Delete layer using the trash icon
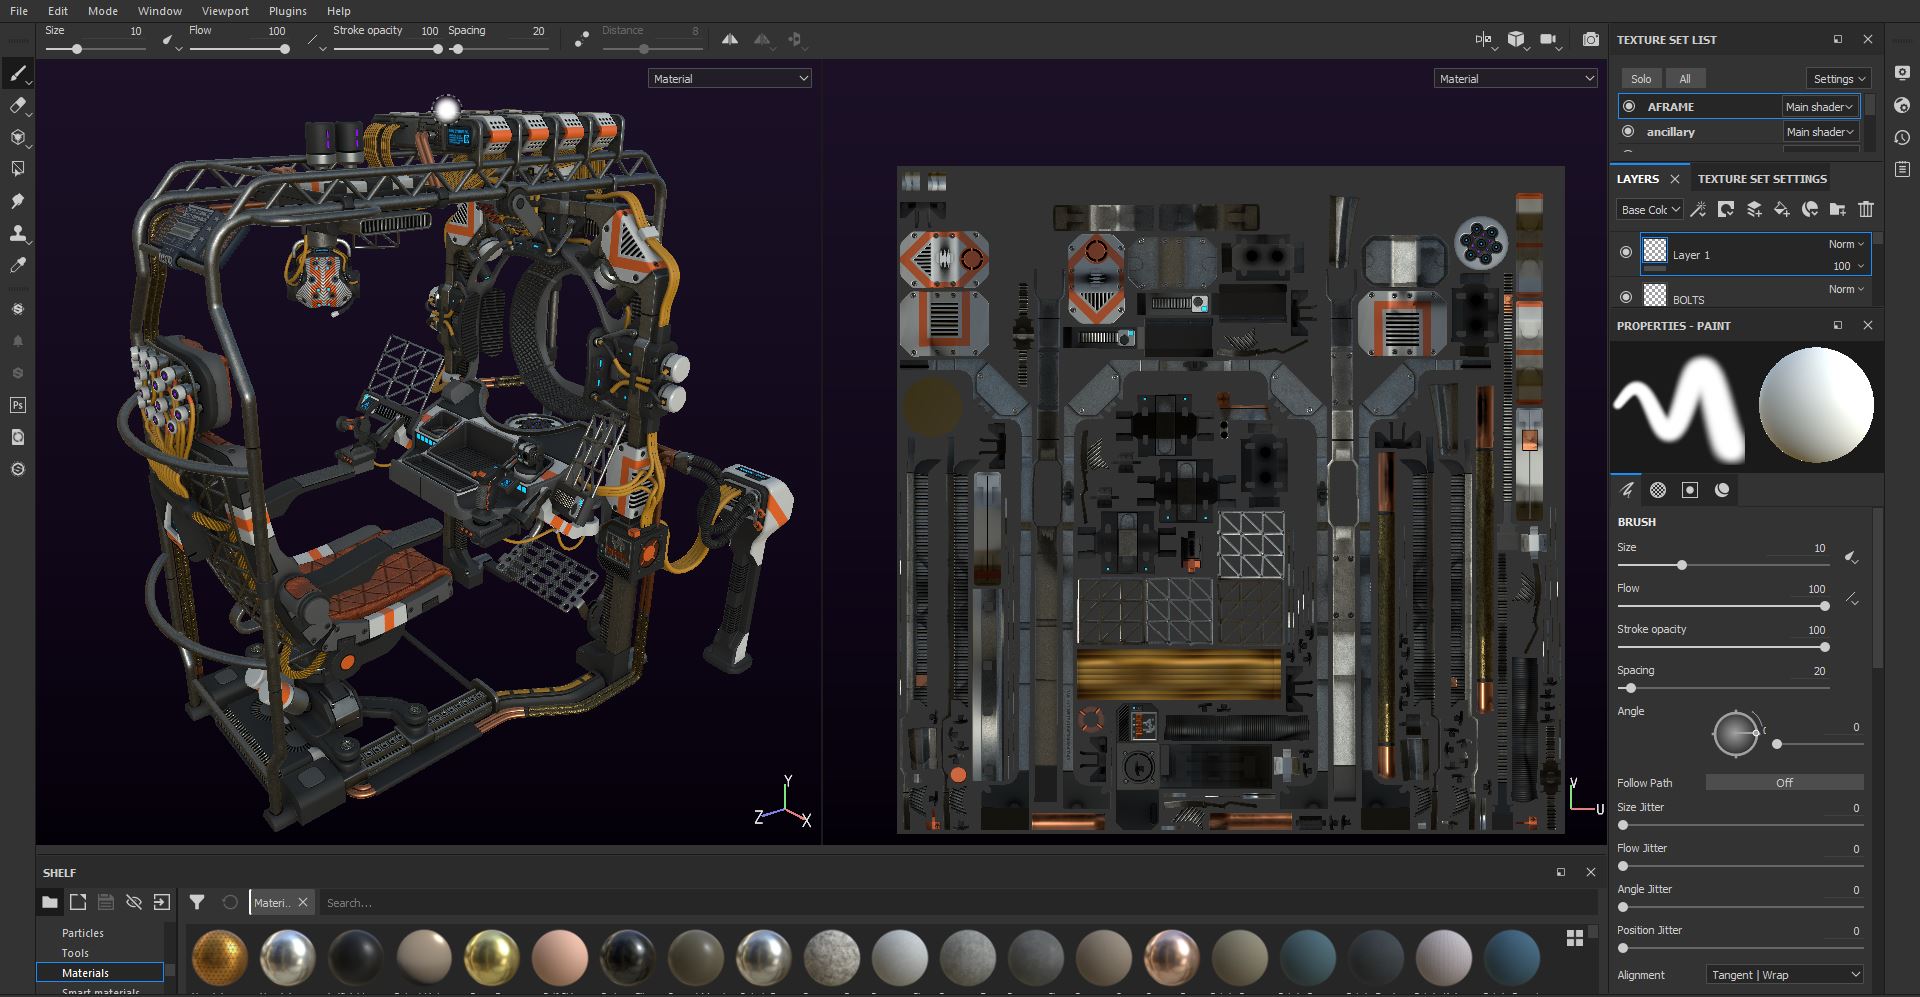This screenshot has width=1920, height=997. 1865,210
